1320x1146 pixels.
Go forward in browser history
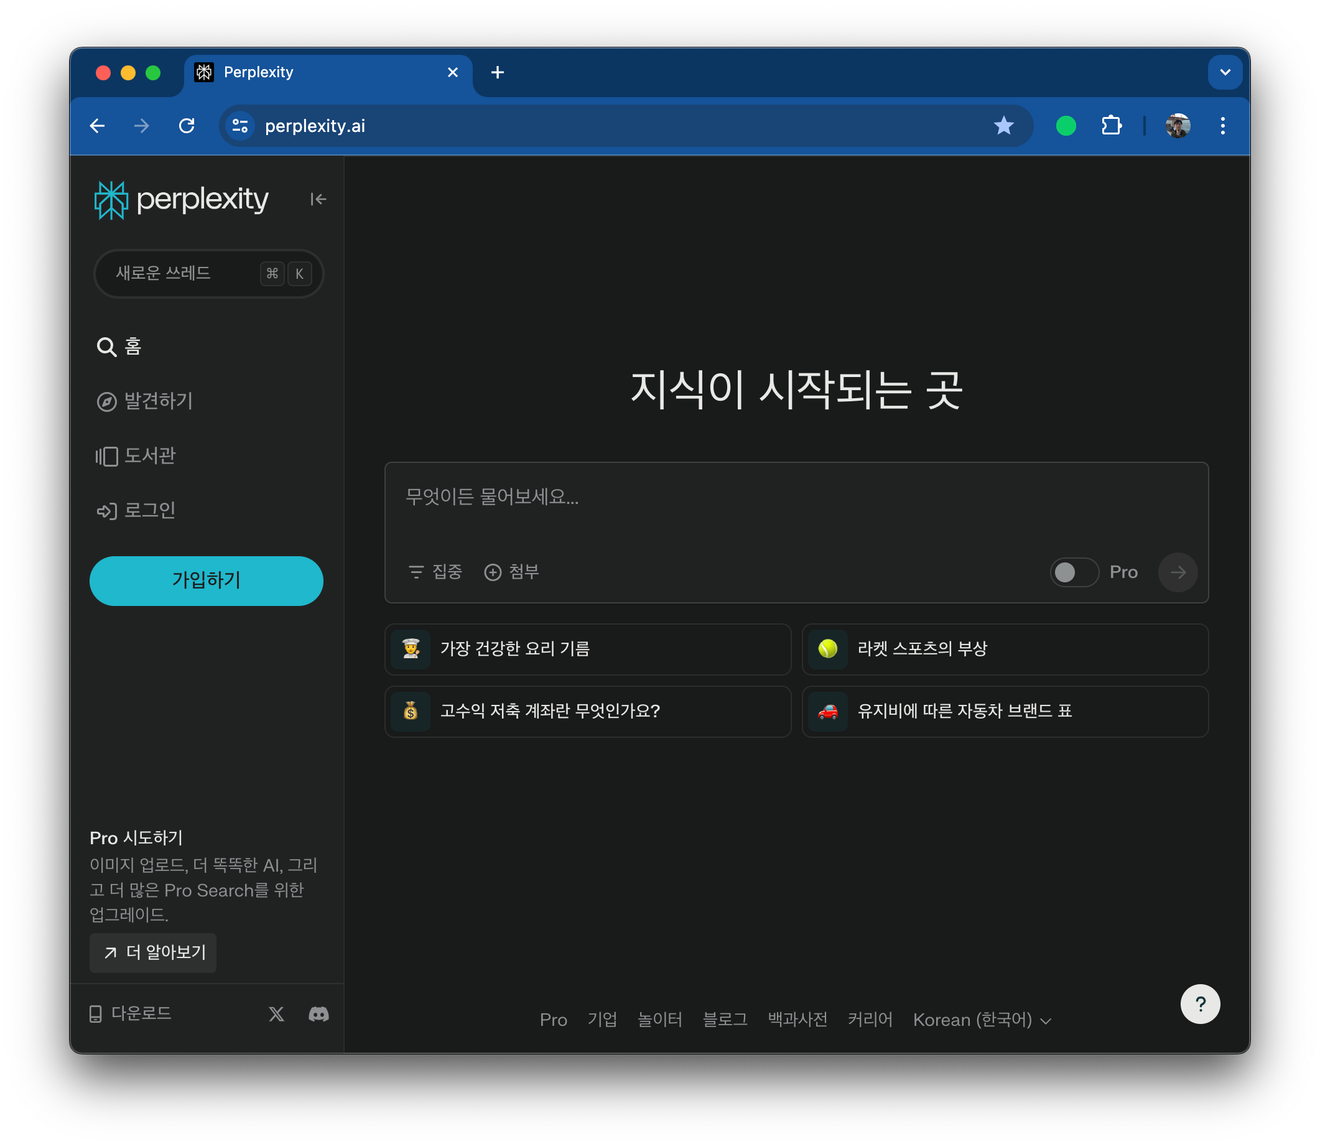[142, 126]
